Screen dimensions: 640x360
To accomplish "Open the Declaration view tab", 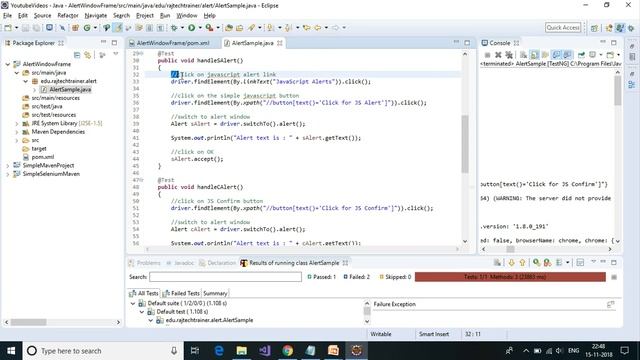I will pyautogui.click(x=218, y=263).
